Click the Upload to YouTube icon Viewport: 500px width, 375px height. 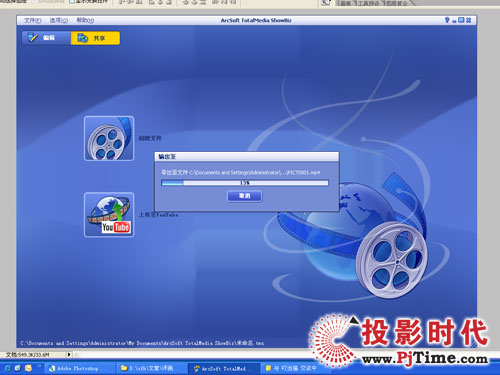pos(109,215)
